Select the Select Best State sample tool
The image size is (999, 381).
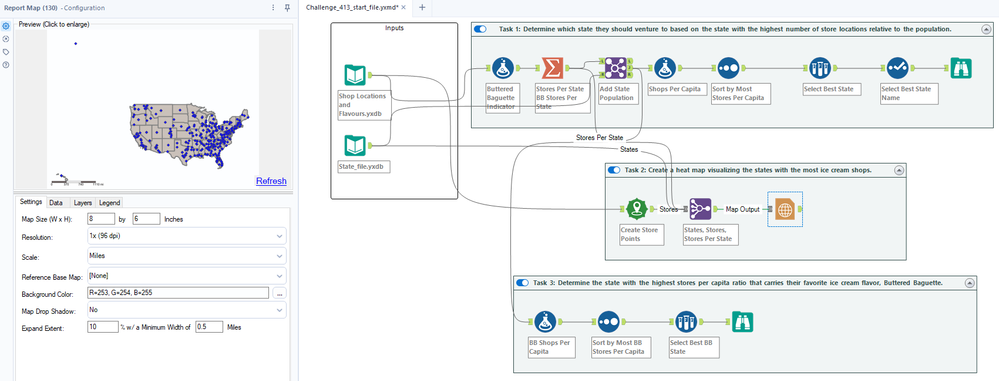coord(819,68)
